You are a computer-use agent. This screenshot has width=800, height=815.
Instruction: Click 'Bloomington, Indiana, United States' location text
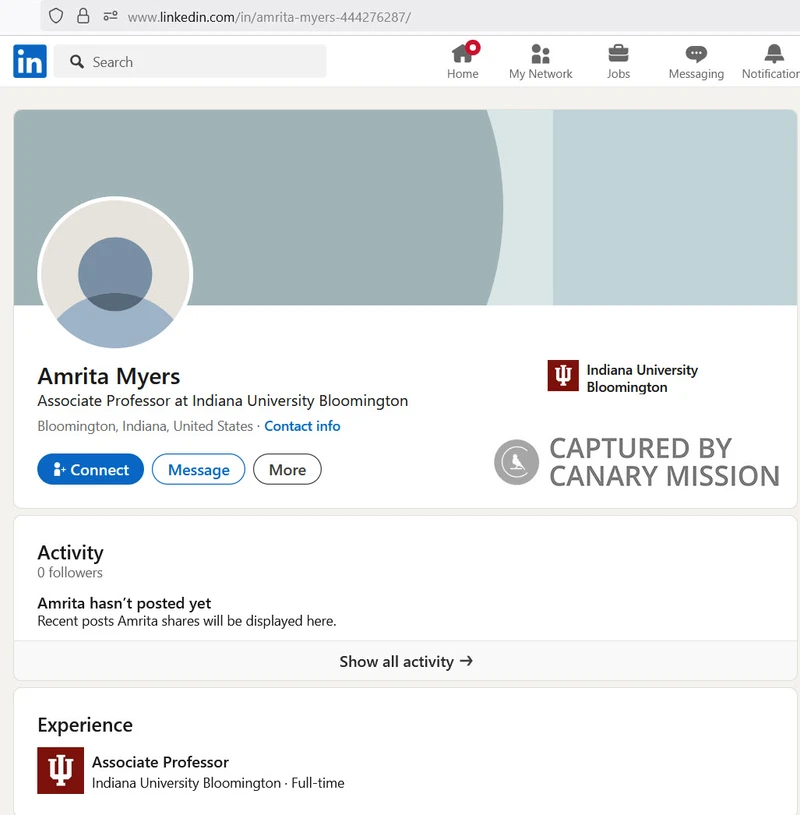pos(145,426)
